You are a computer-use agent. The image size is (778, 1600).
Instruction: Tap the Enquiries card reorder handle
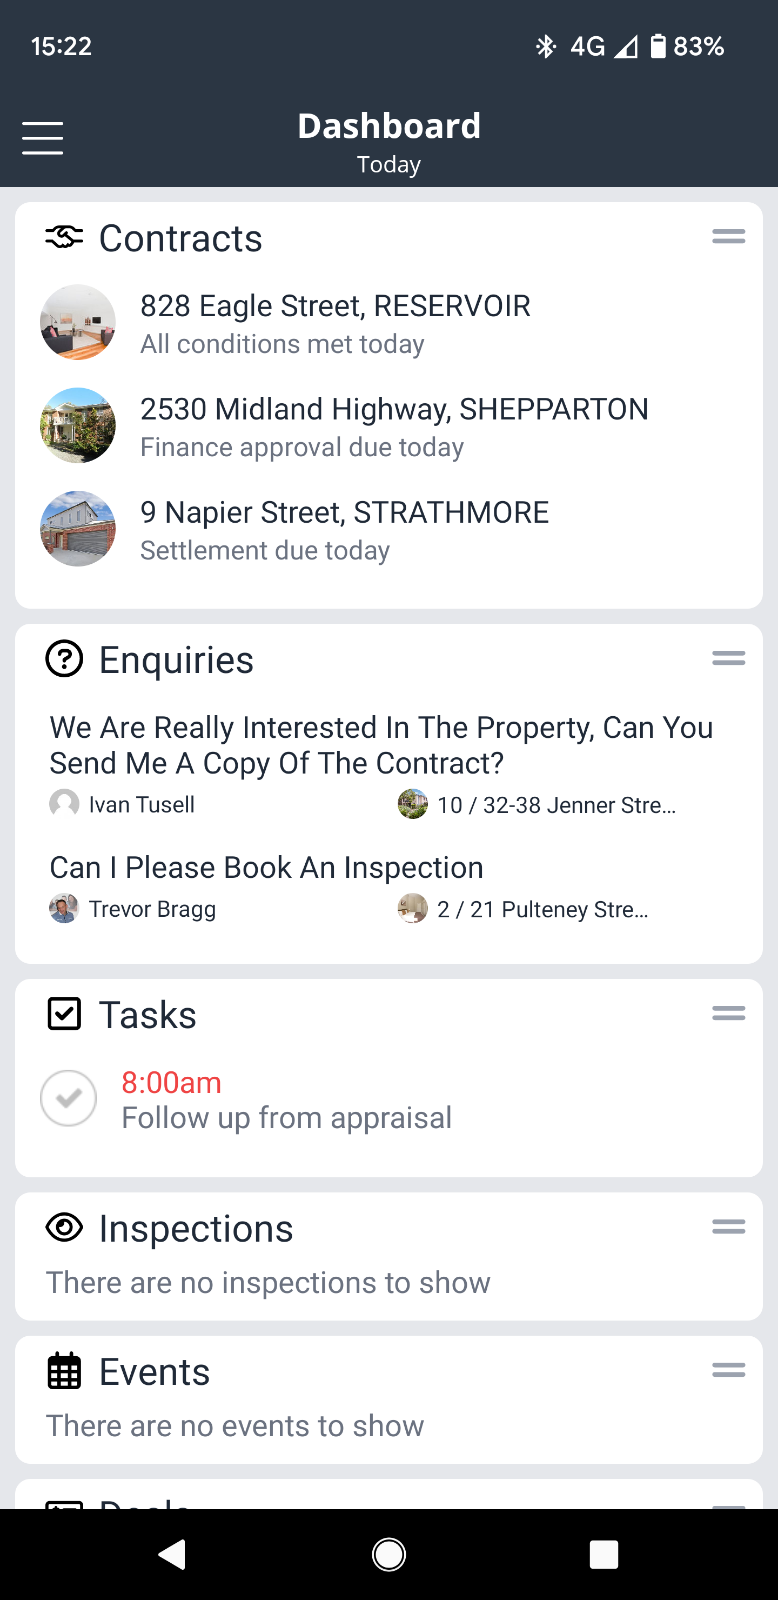coord(728,658)
